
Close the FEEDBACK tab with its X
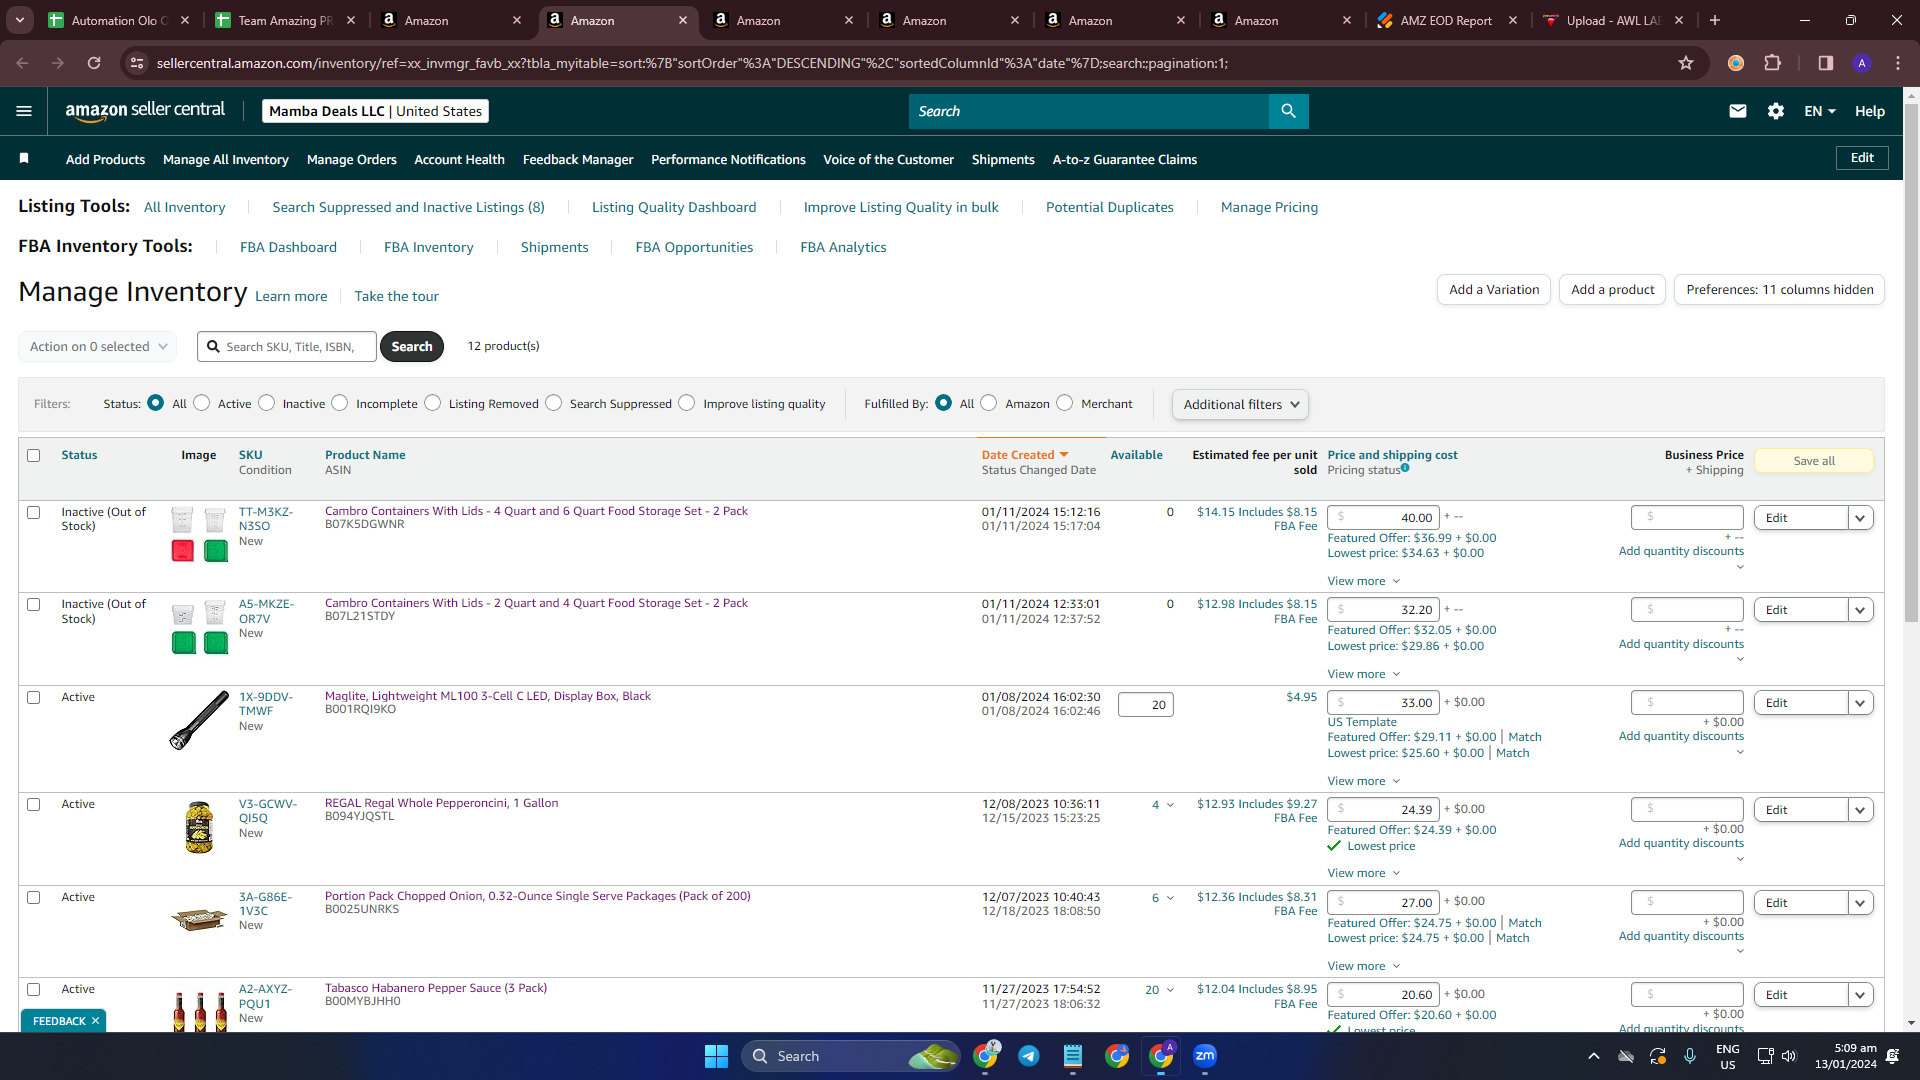point(95,1021)
